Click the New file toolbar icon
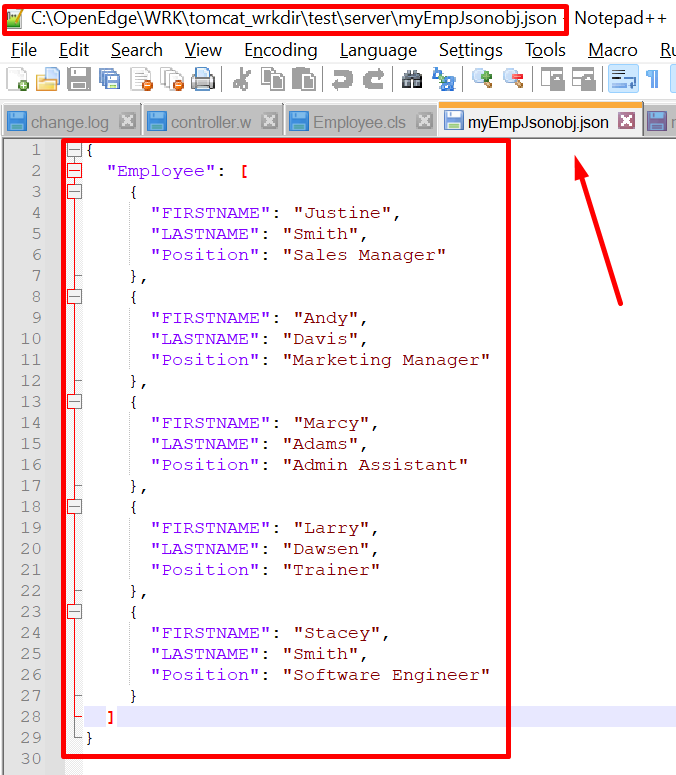The height and width of the screenshot is (775, 676). (17, 79)
